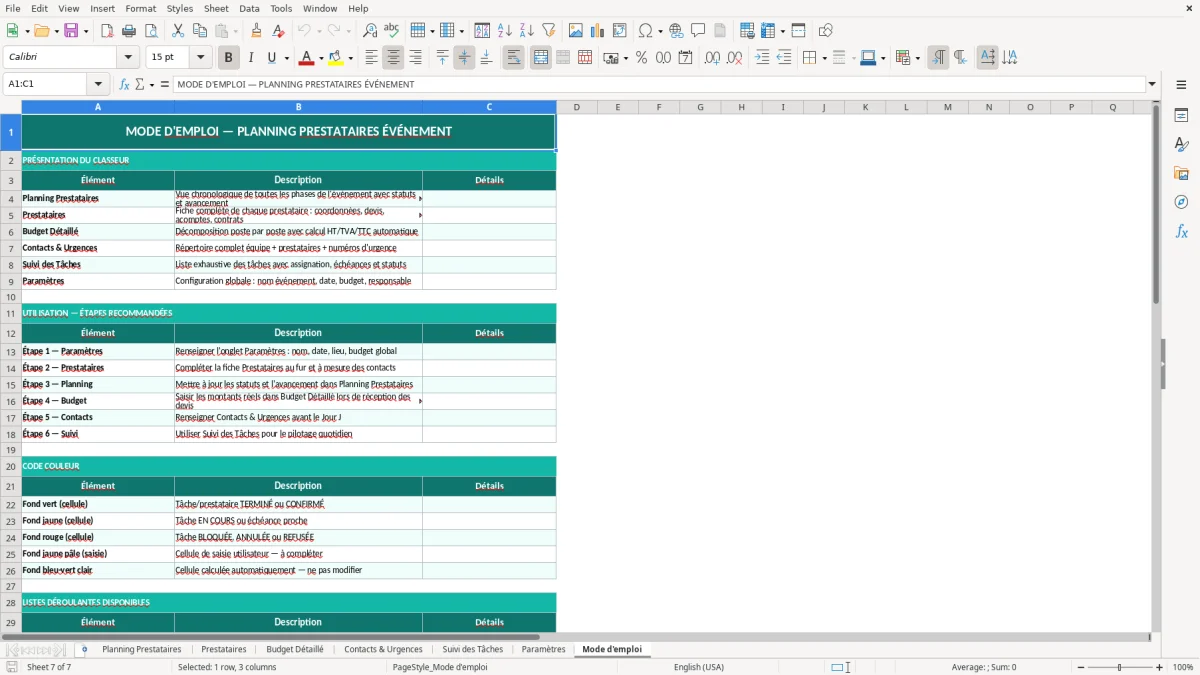This screenshot has width=1200, height=675.
Task: Open the currency format dropdown arrow
Action: (x=625, y=58)
